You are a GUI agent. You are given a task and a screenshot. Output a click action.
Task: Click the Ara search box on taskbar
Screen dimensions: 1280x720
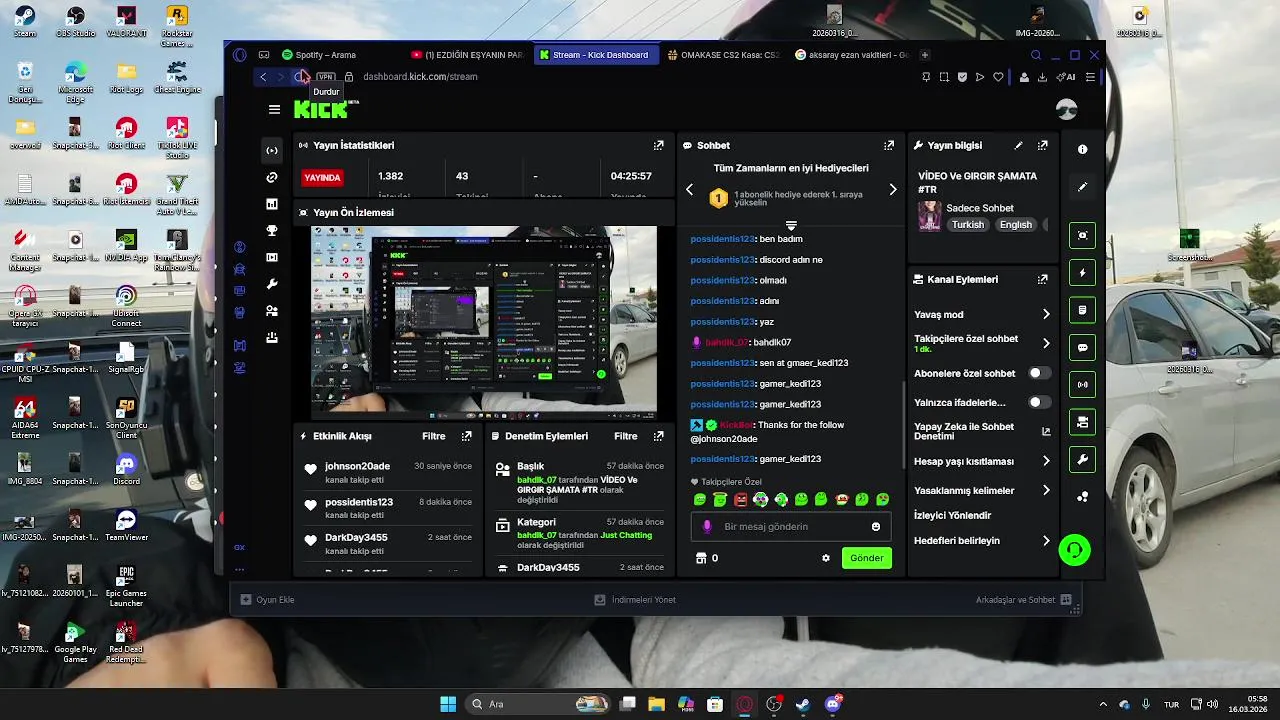(x=540, y=704)
